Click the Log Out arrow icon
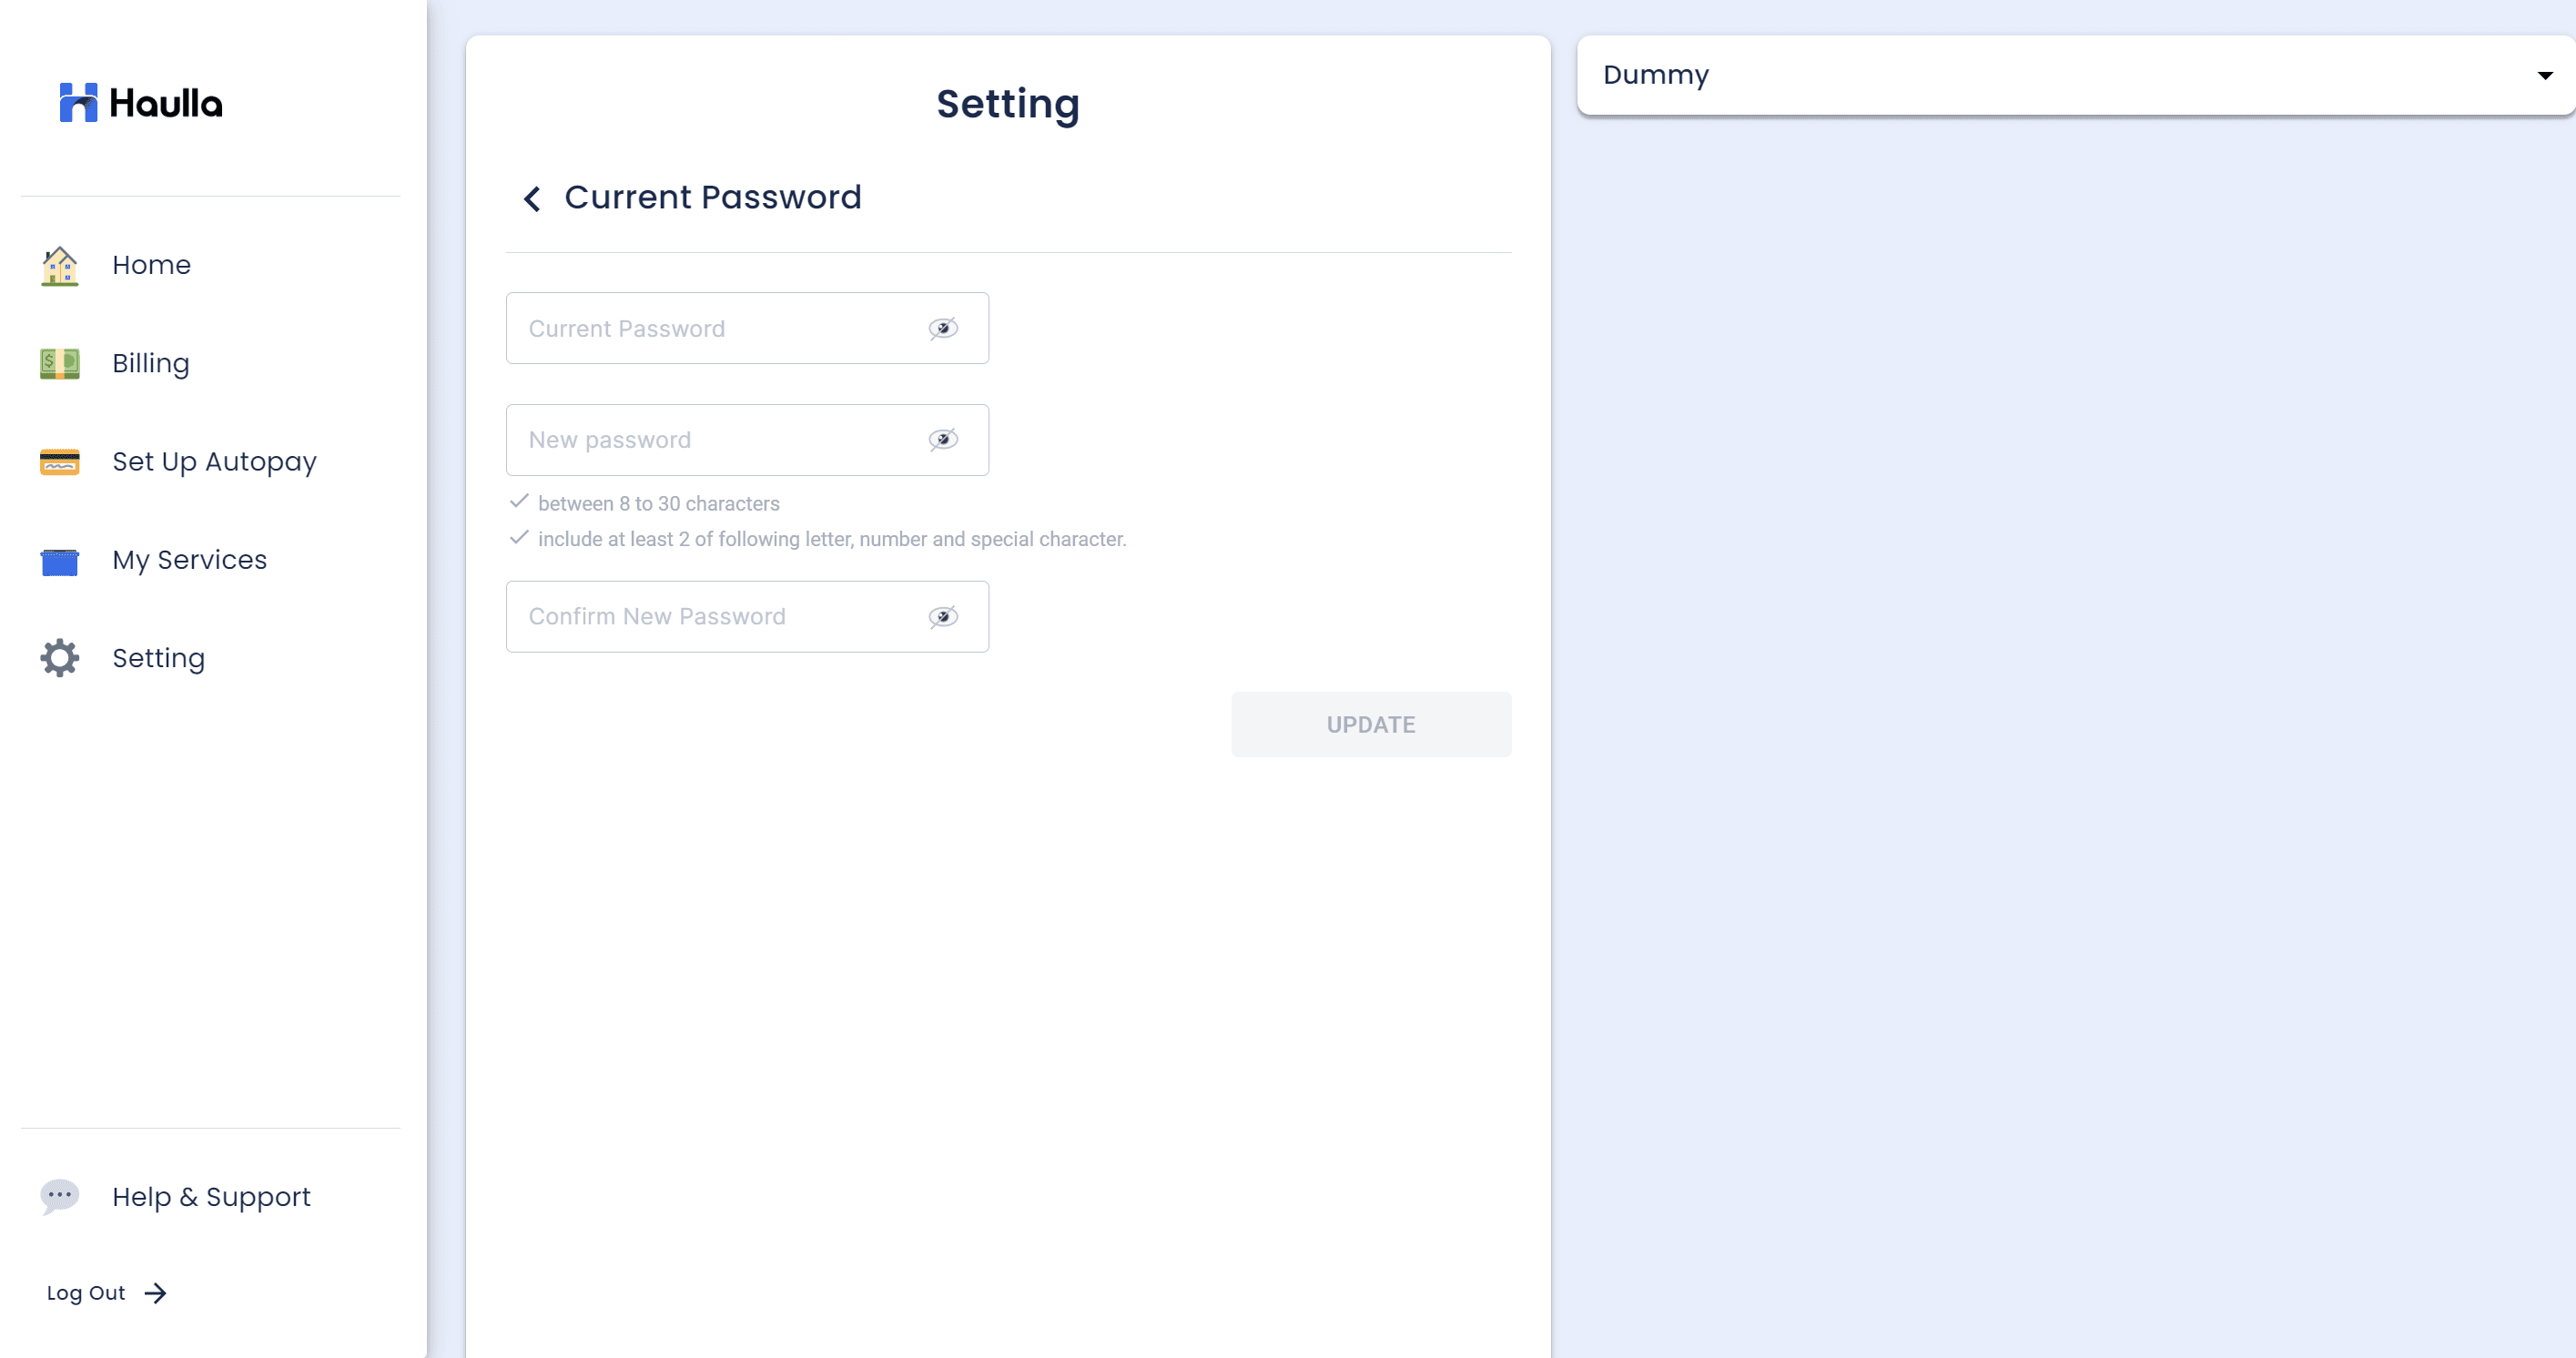This screenshot has height=1358, width=2576. [x=156, y=1293]
